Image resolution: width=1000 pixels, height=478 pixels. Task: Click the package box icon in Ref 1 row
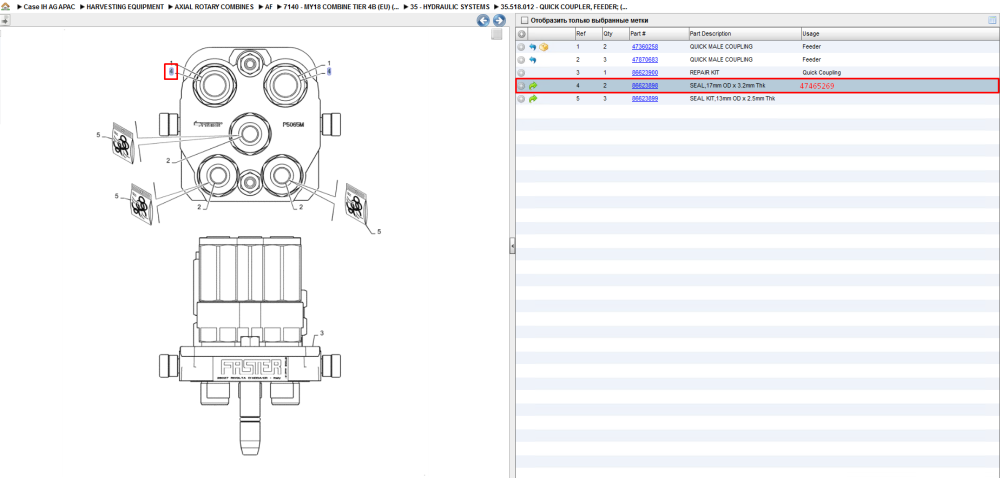[x=544, y=47]
